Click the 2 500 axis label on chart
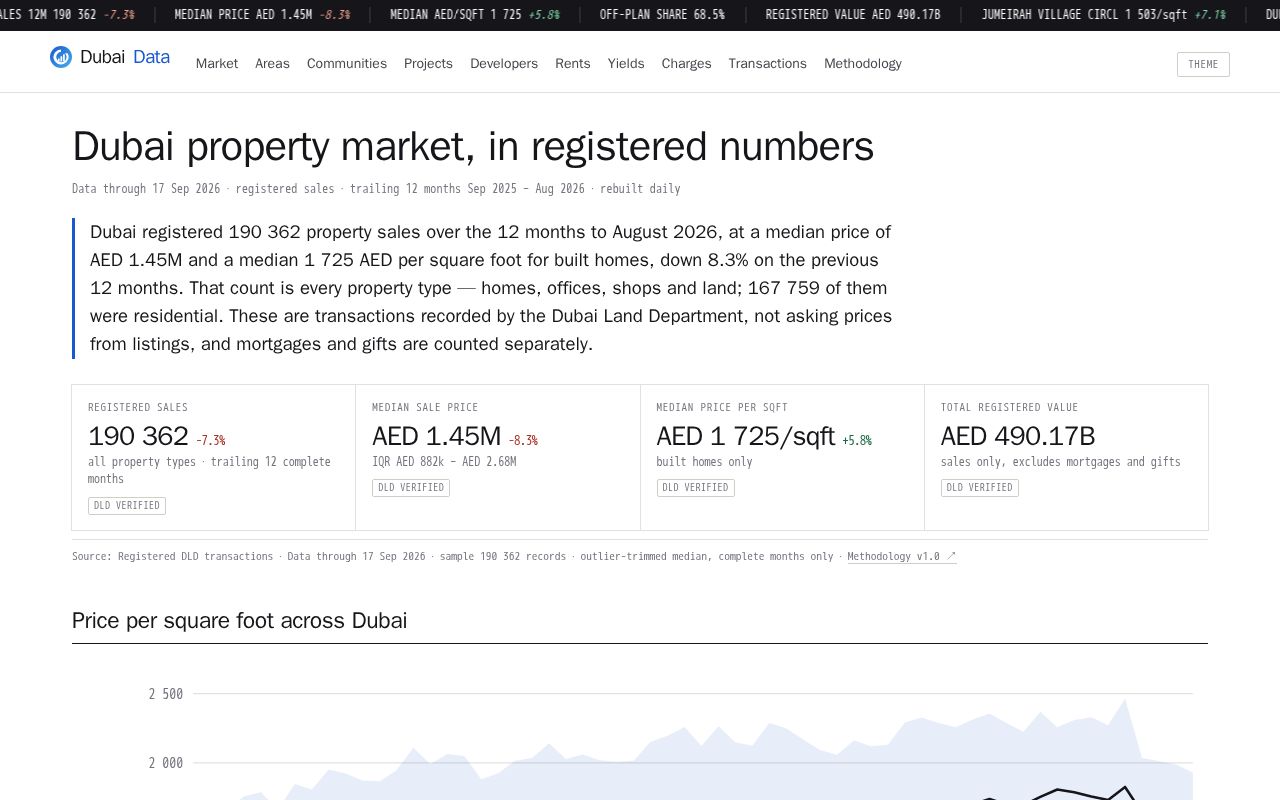The height and width of the screenshot is (800, 1280). 166,694
